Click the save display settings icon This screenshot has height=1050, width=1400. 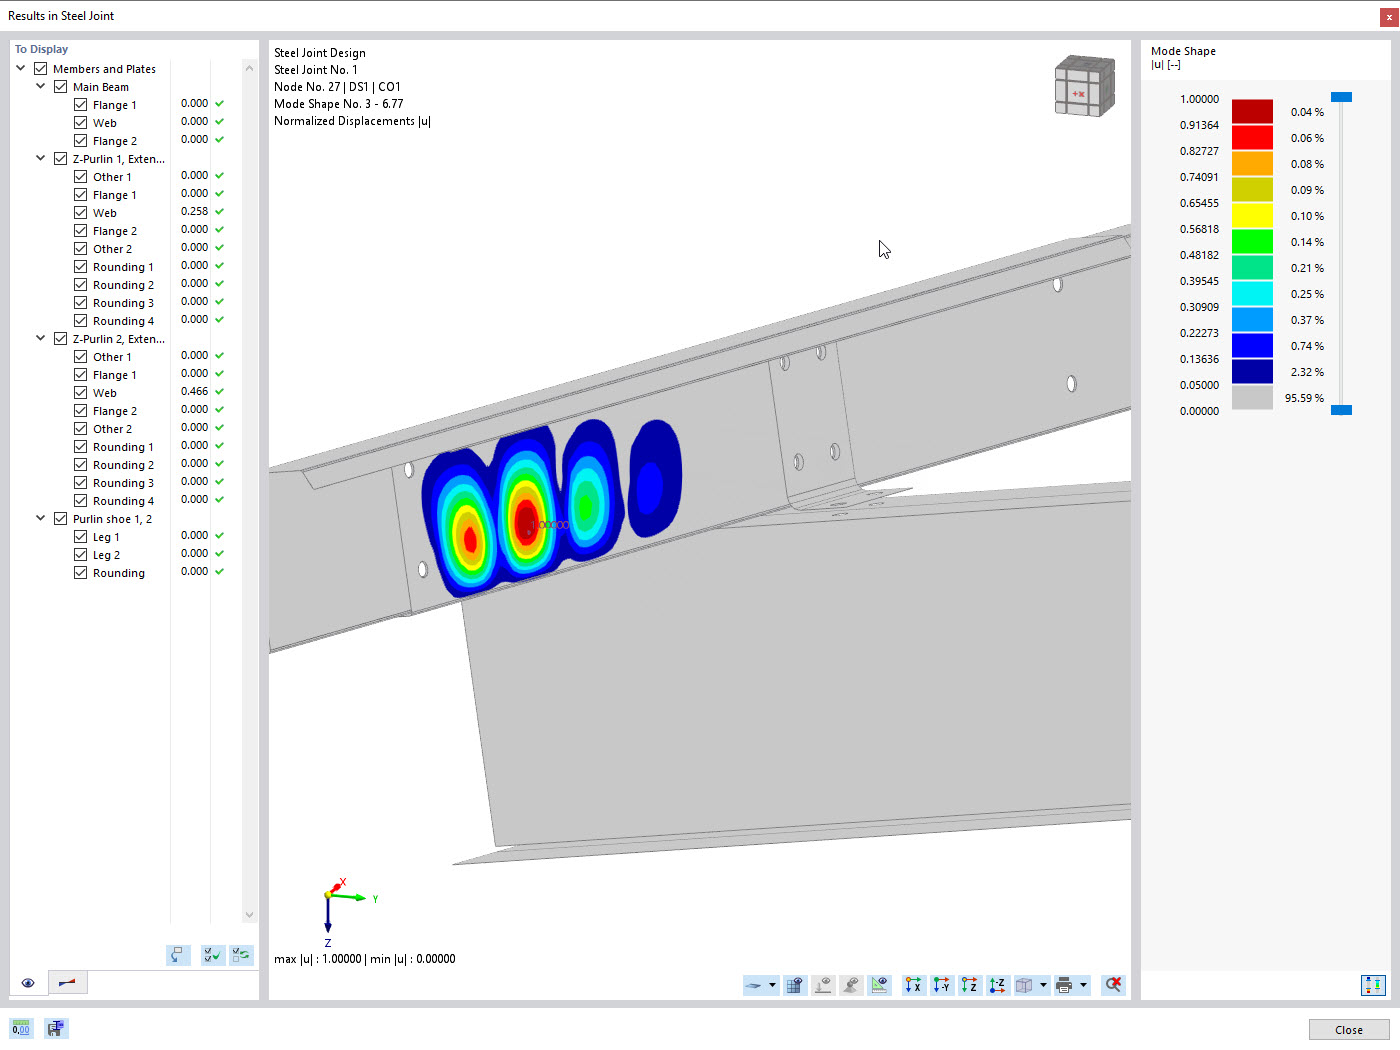(x=56, y=1028)
